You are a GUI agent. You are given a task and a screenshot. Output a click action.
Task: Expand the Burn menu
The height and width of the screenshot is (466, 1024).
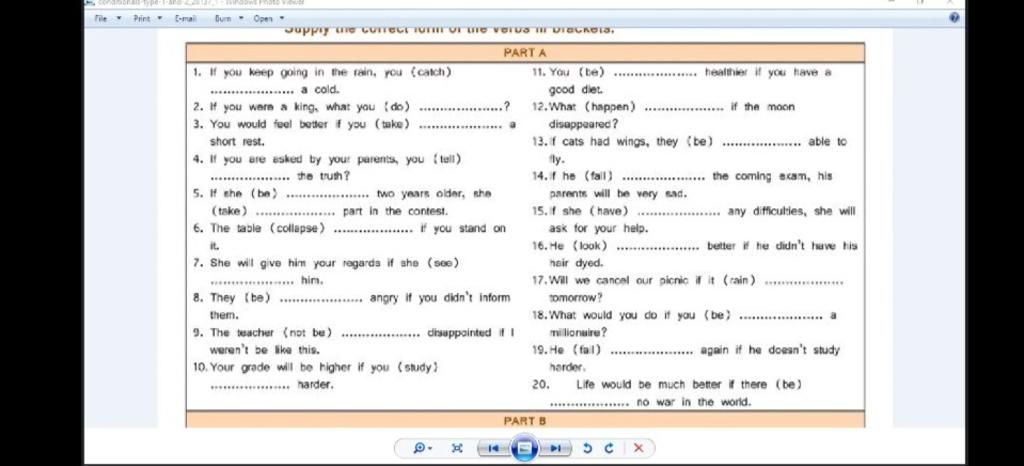tap(229, 19)
